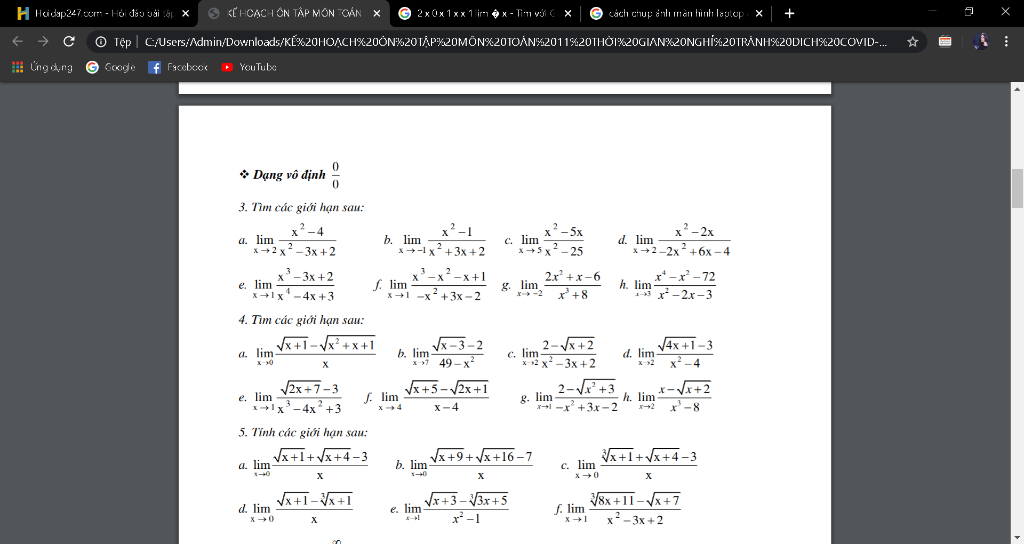Open a new browser tab
The width and height of the screenshot is (1024, 544).
(790, 13)
